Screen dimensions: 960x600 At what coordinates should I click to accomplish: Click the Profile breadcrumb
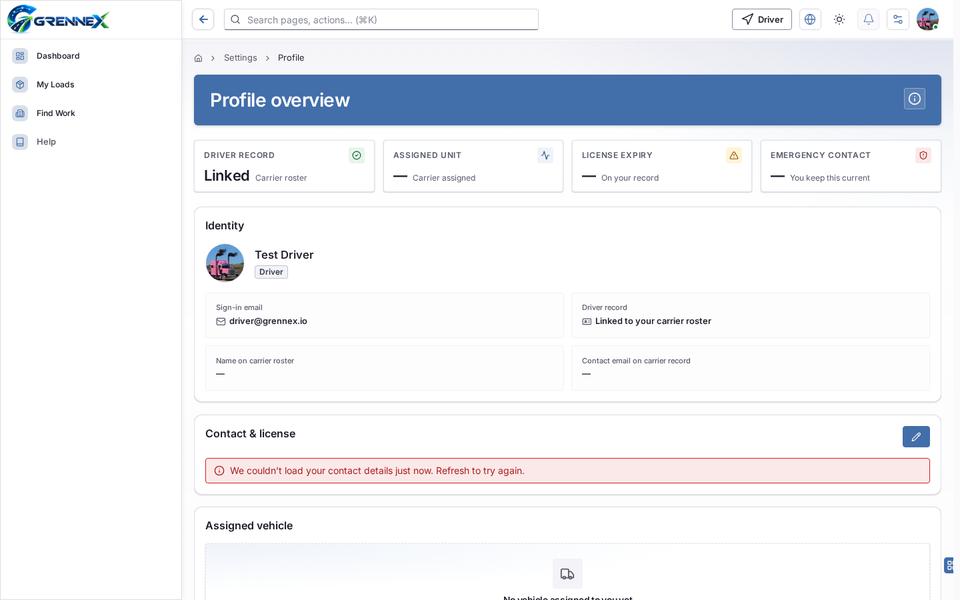(291, 58)
